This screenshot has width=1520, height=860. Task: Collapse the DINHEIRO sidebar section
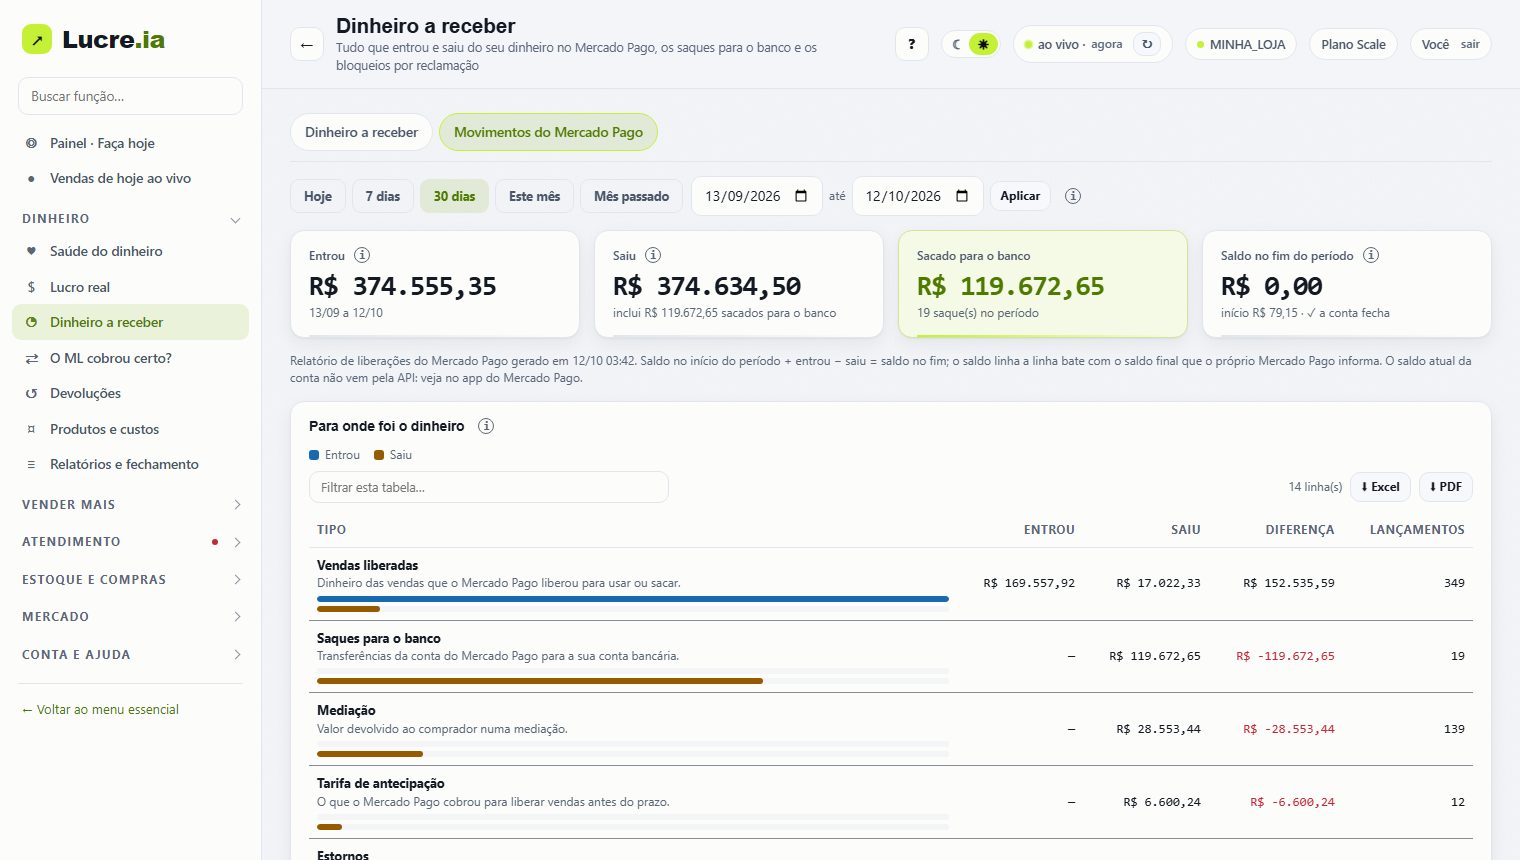[x=131, y=219]
